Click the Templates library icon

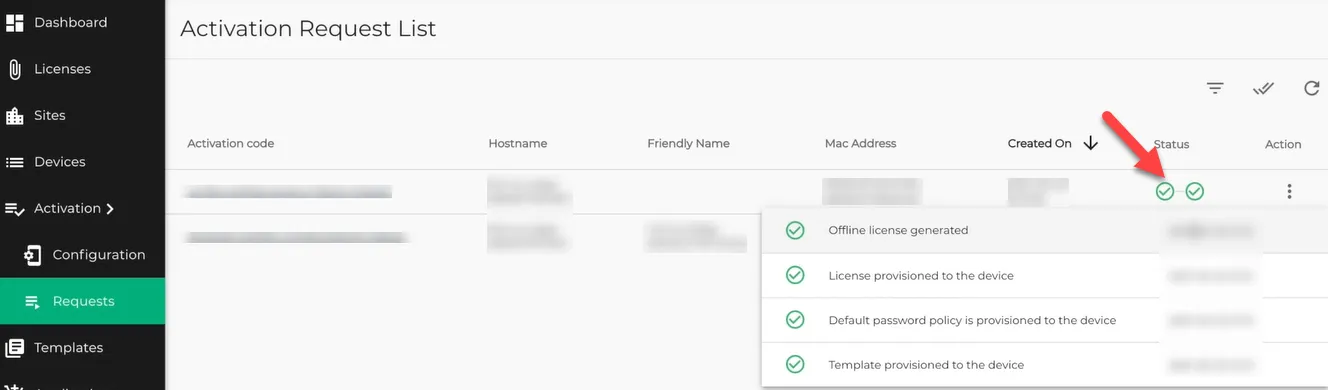tap(15, 348)
